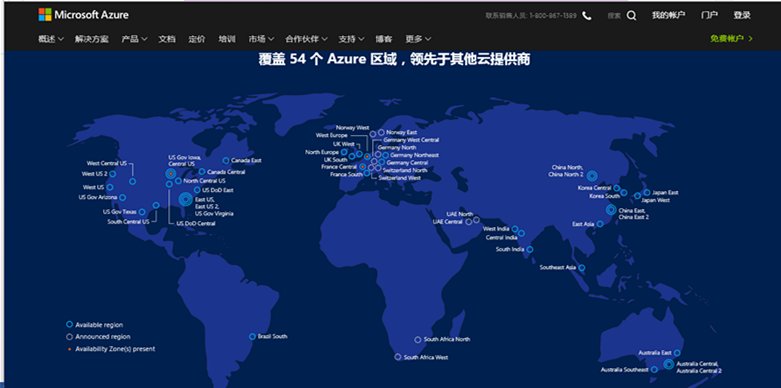Select the UAE North region marker
The width and height of the screenshot is (781, 388).
pyautogui.click(x=476, y=219)
